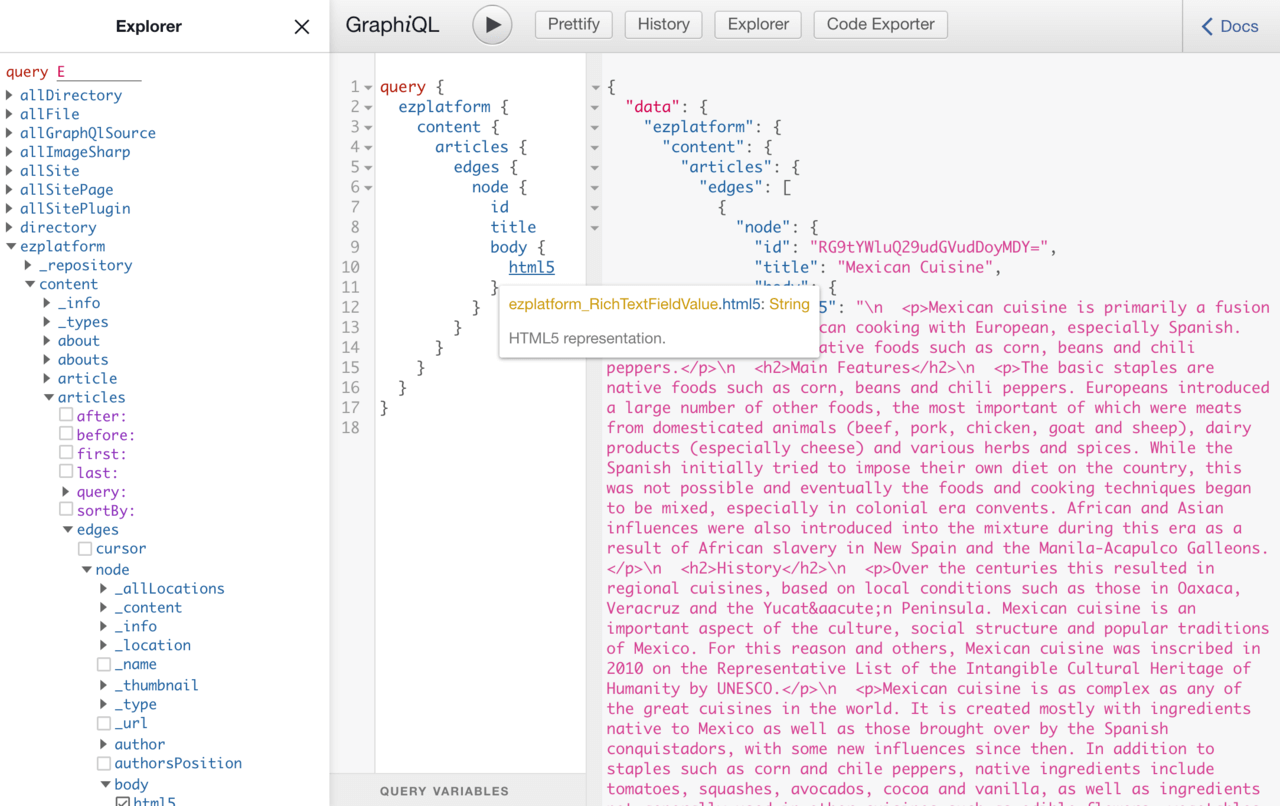Click "Mexican Cuisine" title value in results
Viewport: 1280px width, 806px height.
pos(917,267)
